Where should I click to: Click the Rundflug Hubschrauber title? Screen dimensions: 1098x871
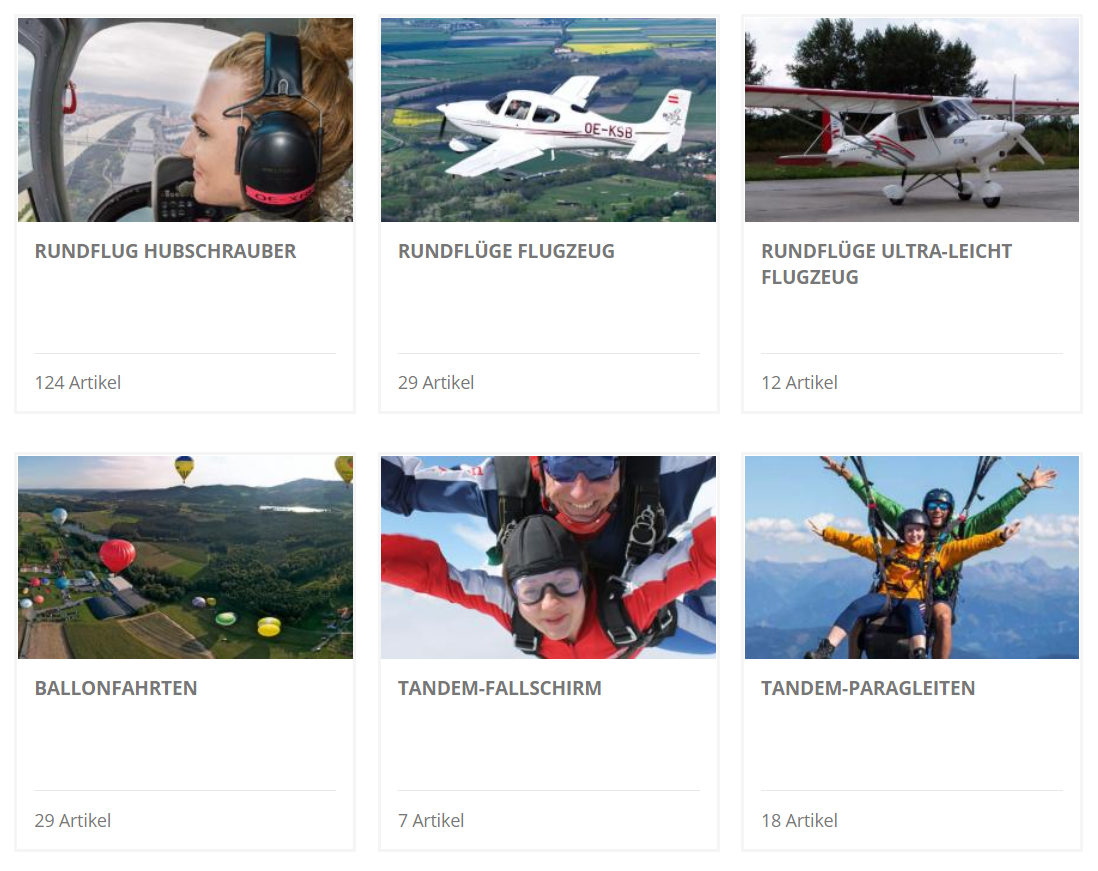(x=165, y=251)
